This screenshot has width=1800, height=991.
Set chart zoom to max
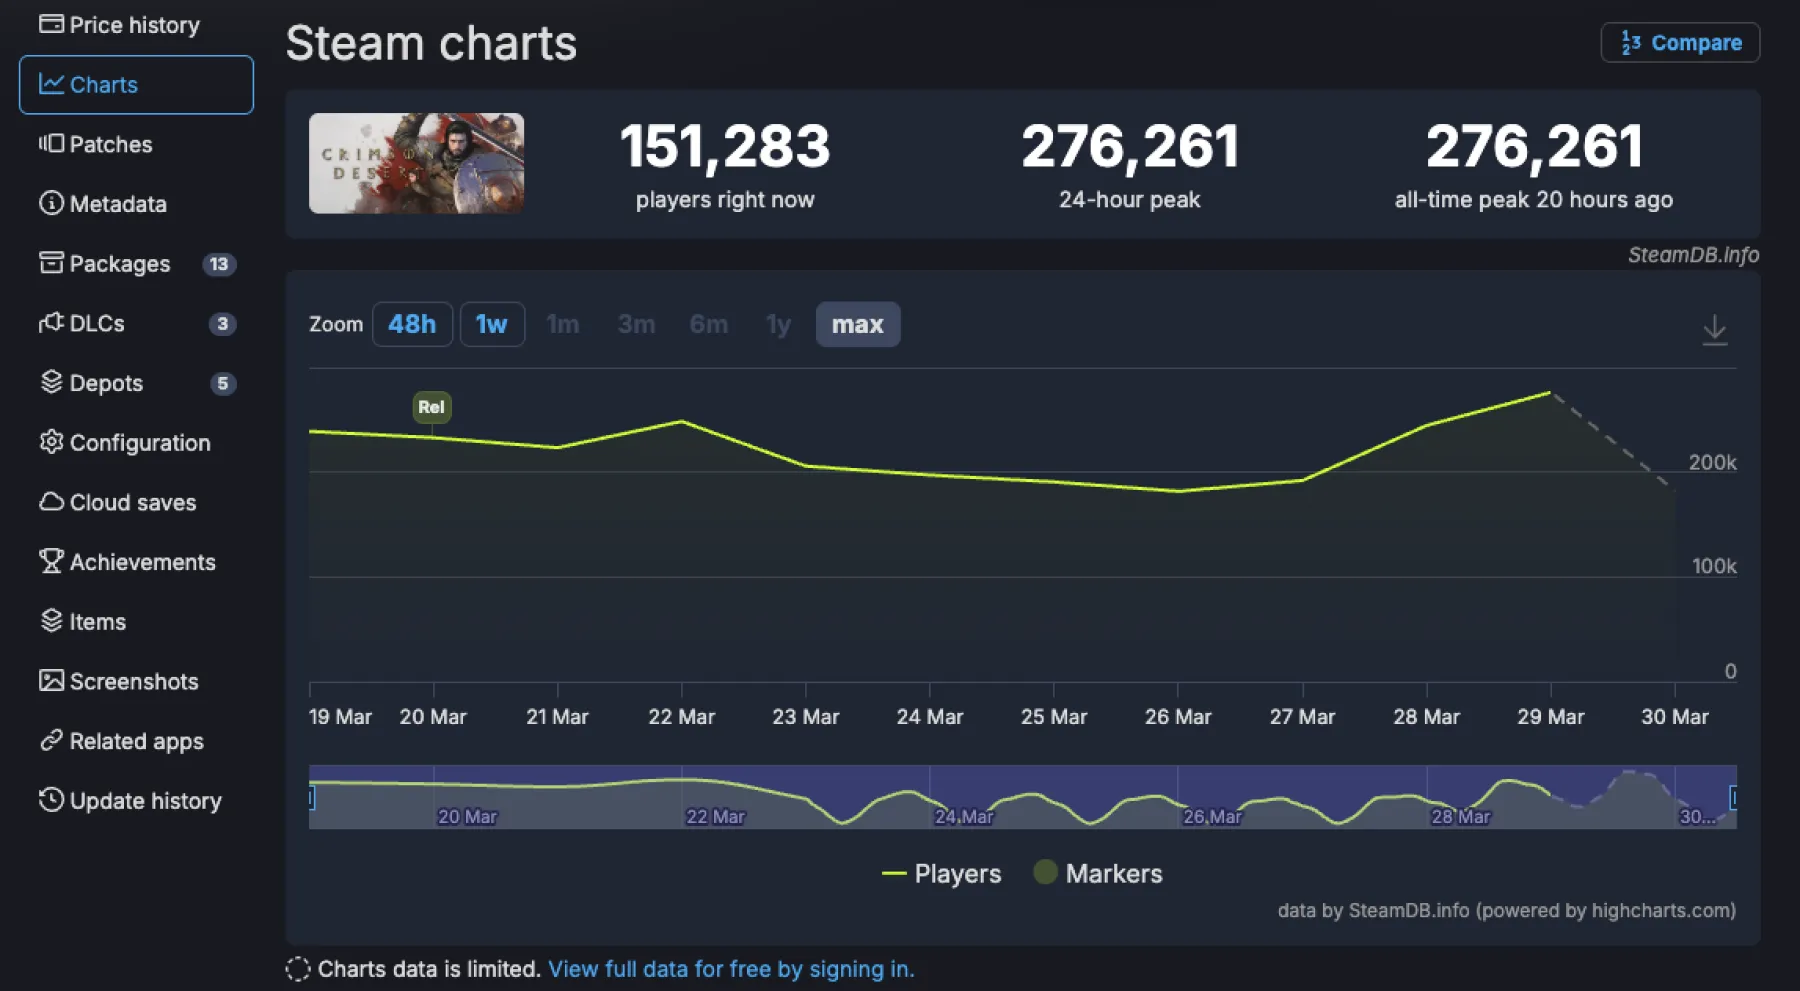pyautogui.click(x=858, y=324)
